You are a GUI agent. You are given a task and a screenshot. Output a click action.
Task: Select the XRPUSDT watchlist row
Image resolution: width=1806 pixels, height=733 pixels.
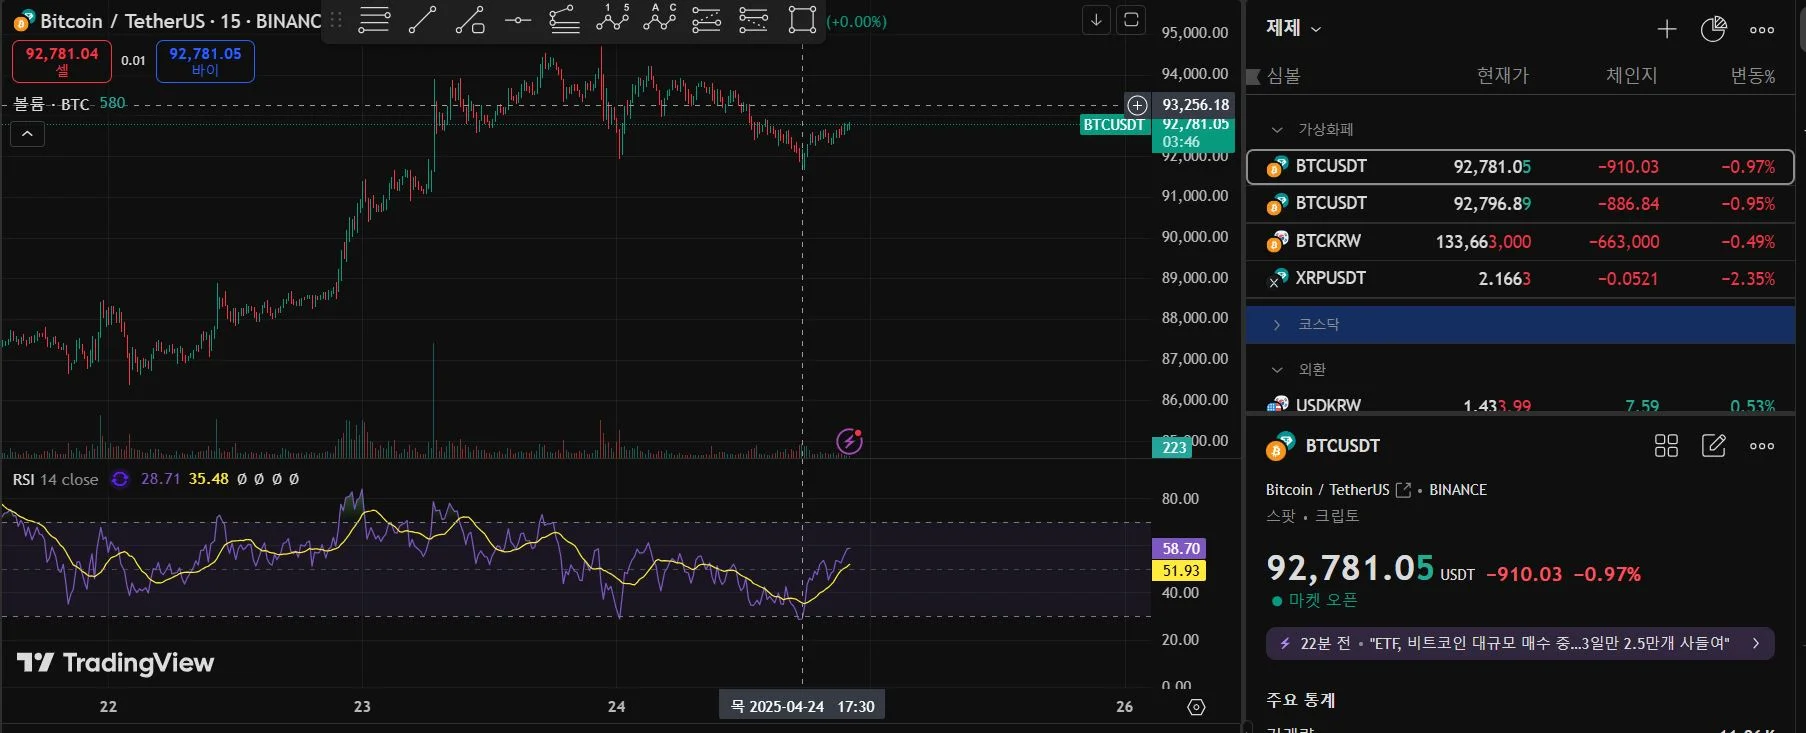pyautogui.click(x=1520, y=278)
